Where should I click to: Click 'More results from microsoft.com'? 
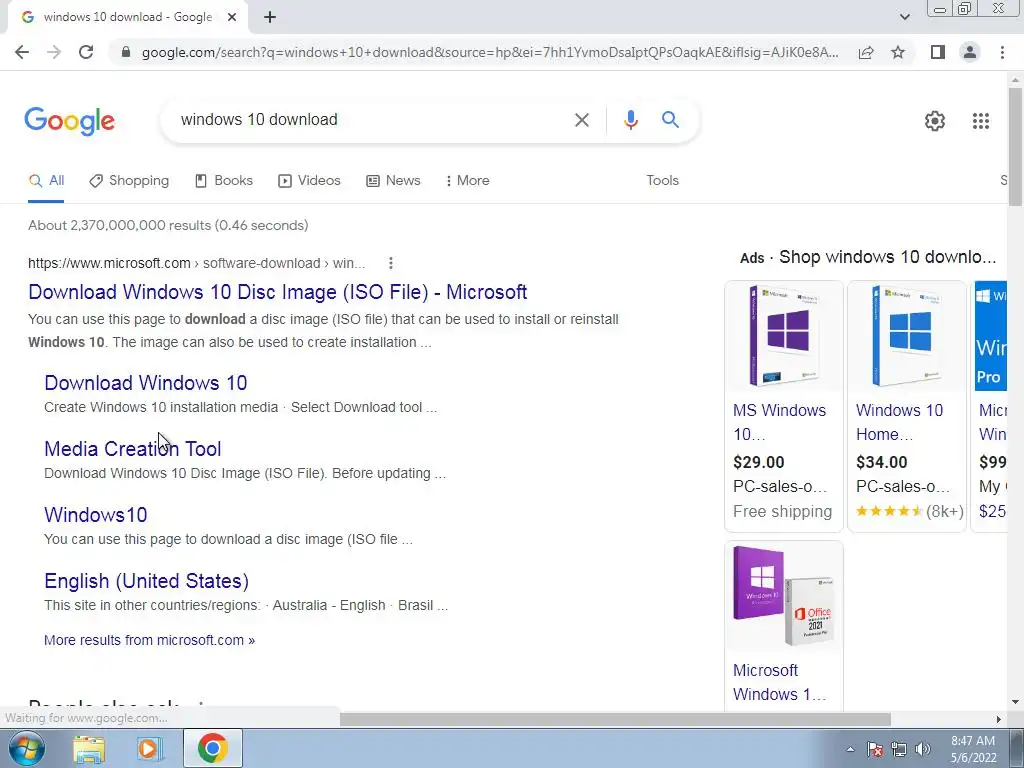[x=150, y=640]
